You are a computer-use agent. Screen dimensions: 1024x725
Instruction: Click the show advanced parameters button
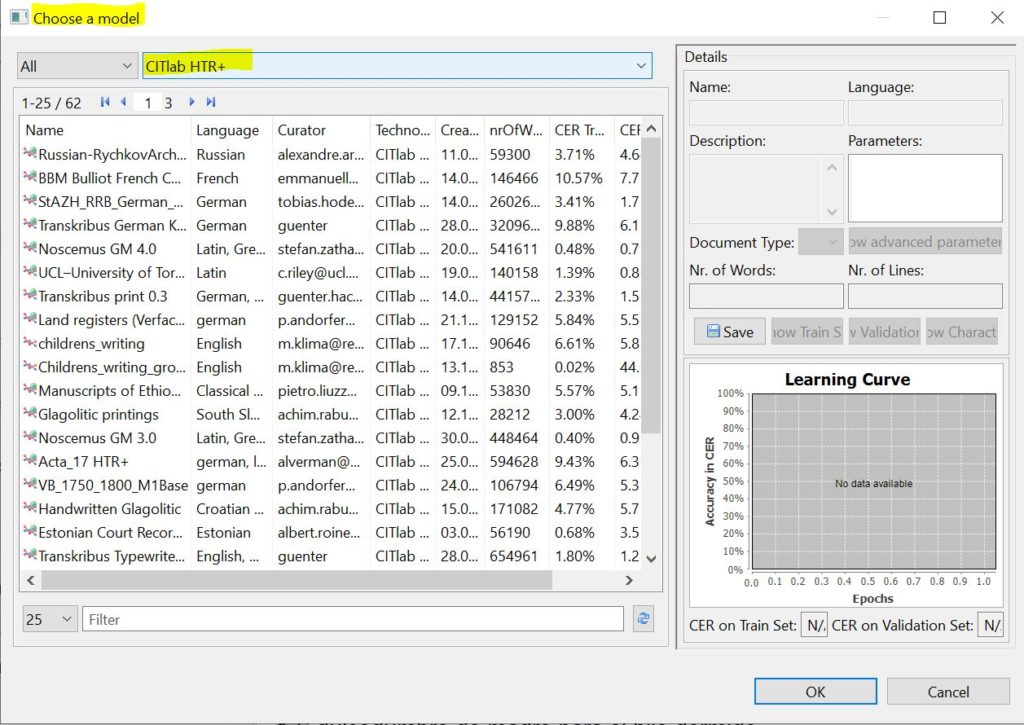(x=925, y=242)
